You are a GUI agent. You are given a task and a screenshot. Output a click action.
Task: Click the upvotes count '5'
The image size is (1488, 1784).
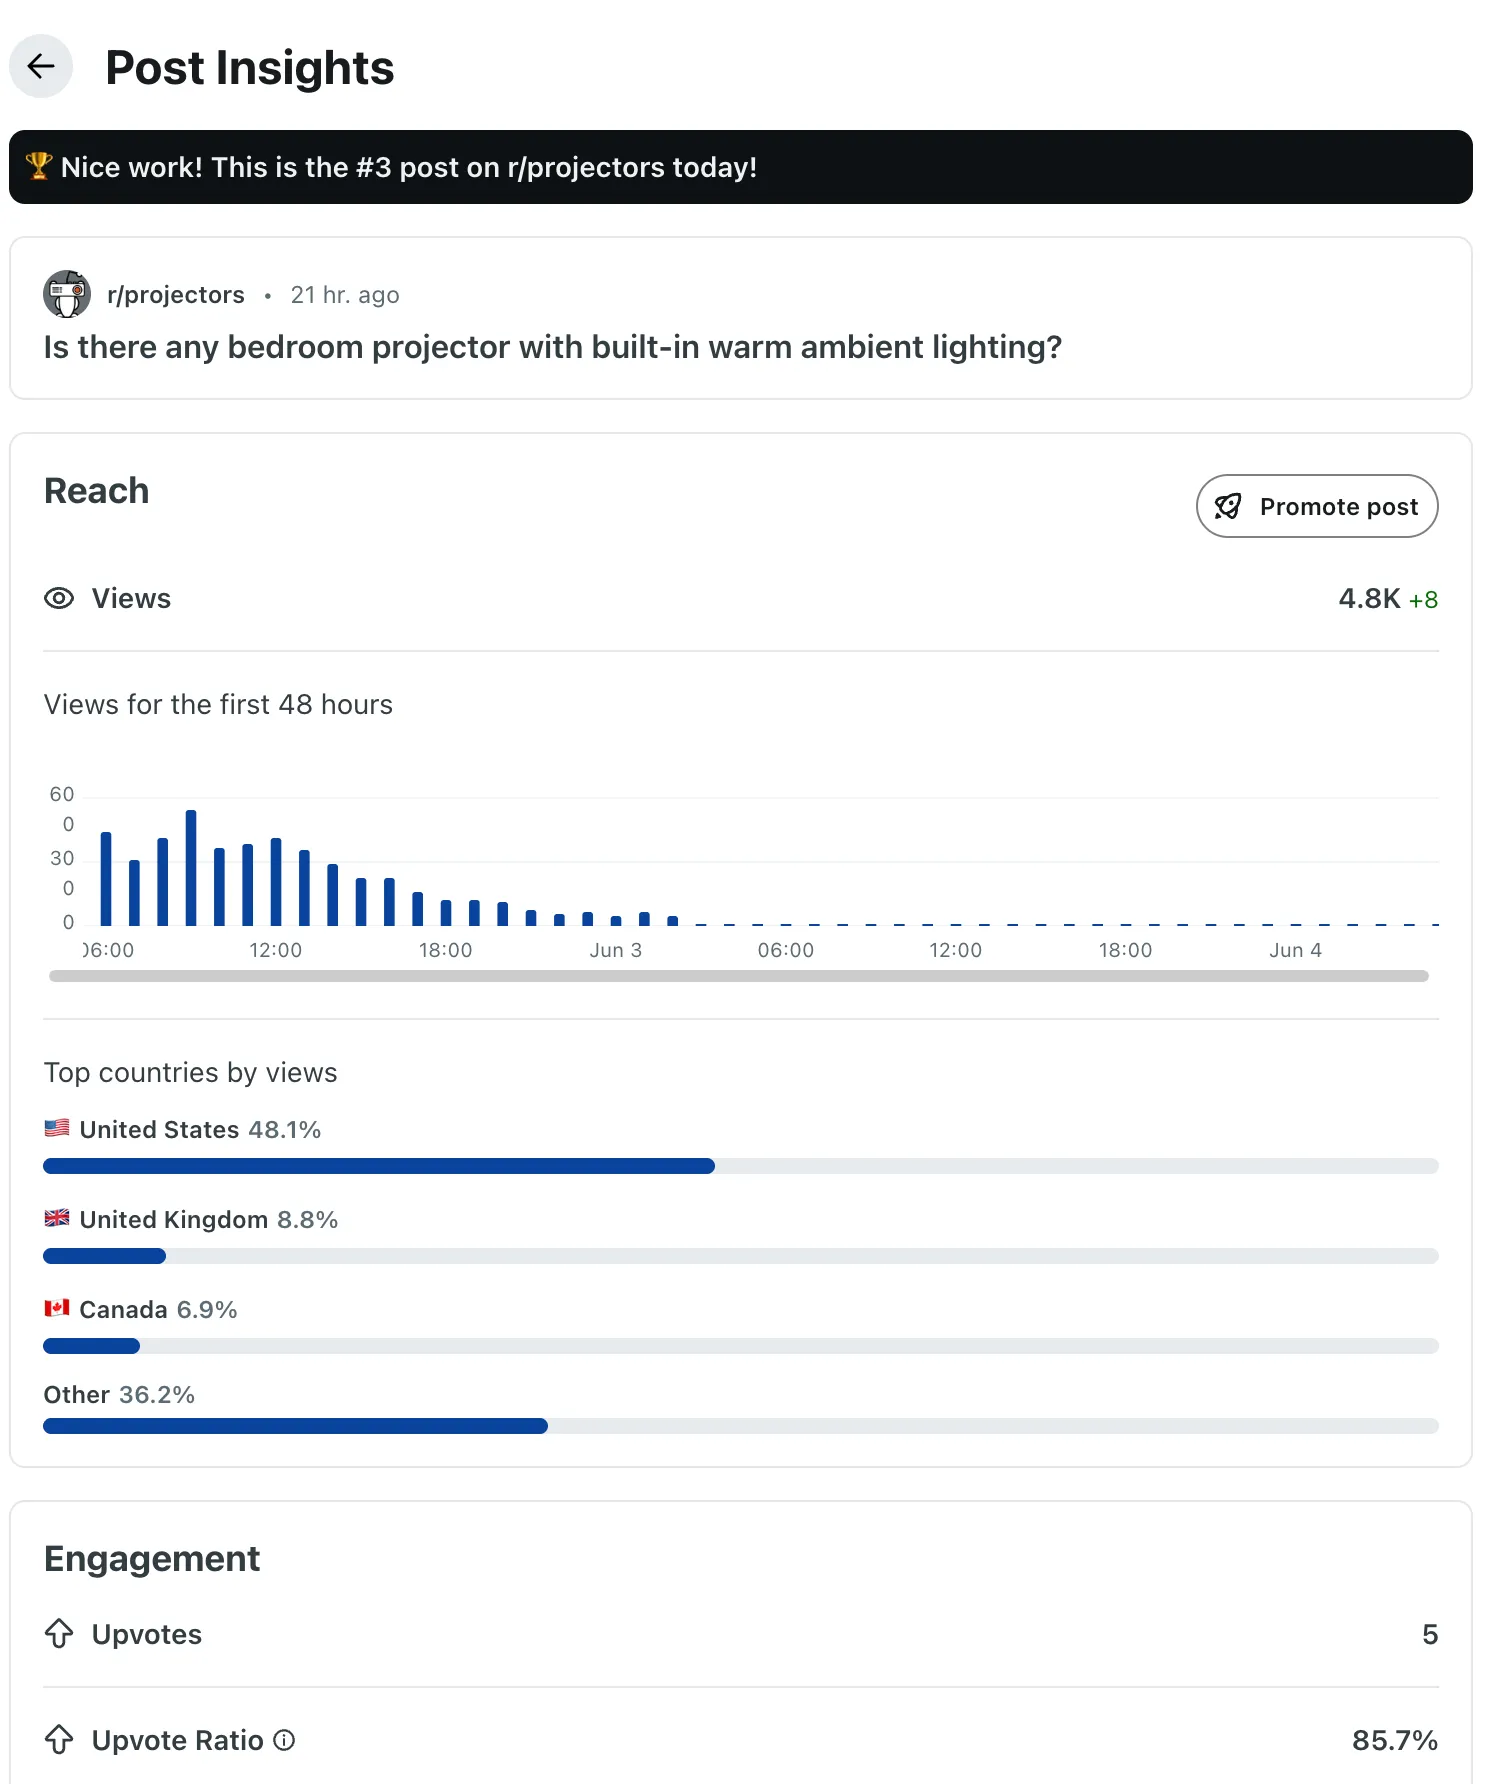click(1430, 1634)
